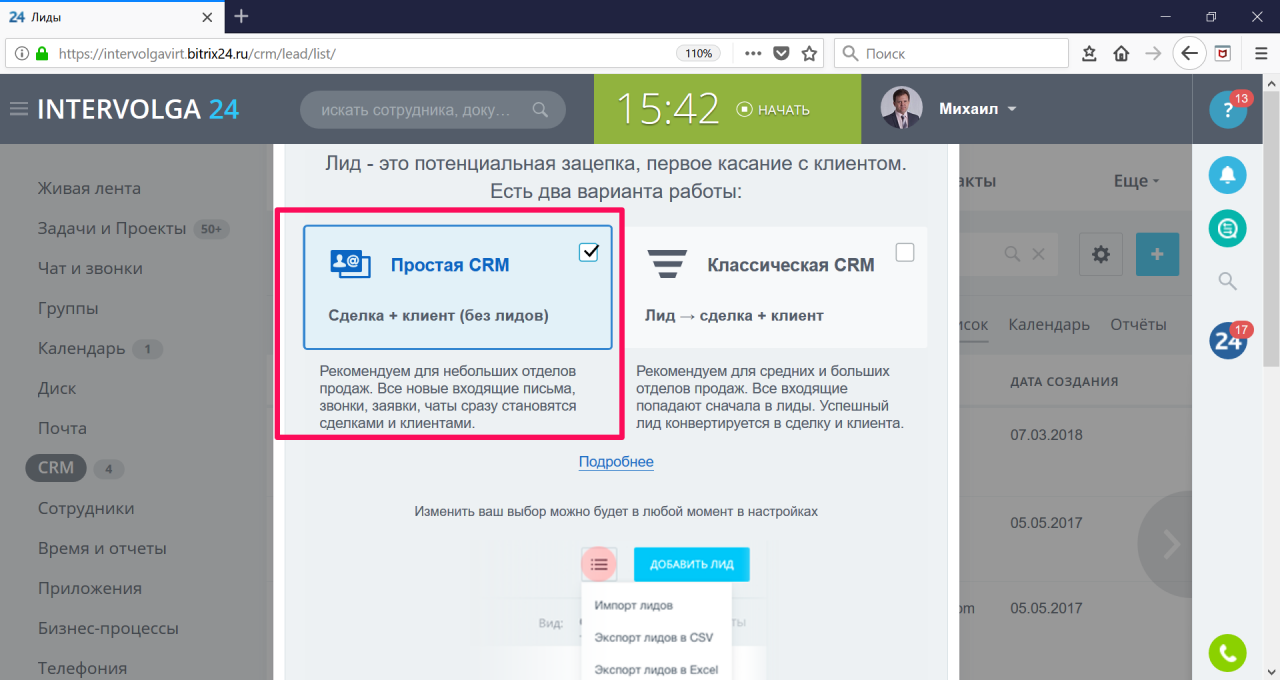The width and height of the screenshot is (1280, 680).
Task: Click the Simple CRM contact card icon
Action: [350, 265]
